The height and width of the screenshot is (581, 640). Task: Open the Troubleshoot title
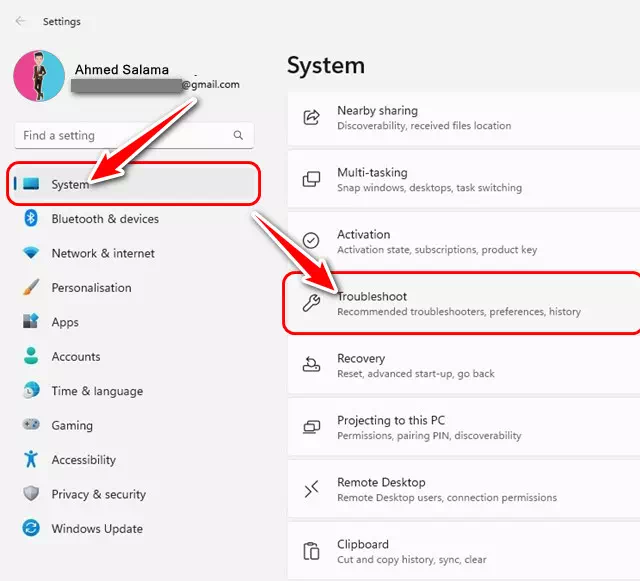point(372,296)
